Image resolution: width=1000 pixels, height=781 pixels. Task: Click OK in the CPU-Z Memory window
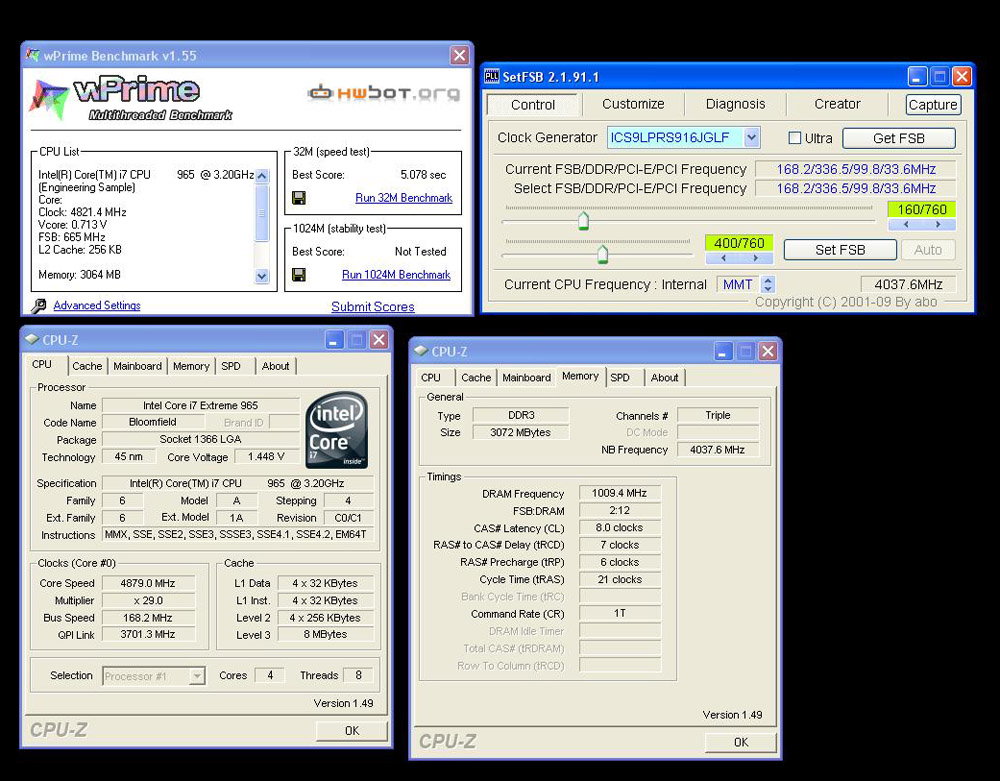741,742
